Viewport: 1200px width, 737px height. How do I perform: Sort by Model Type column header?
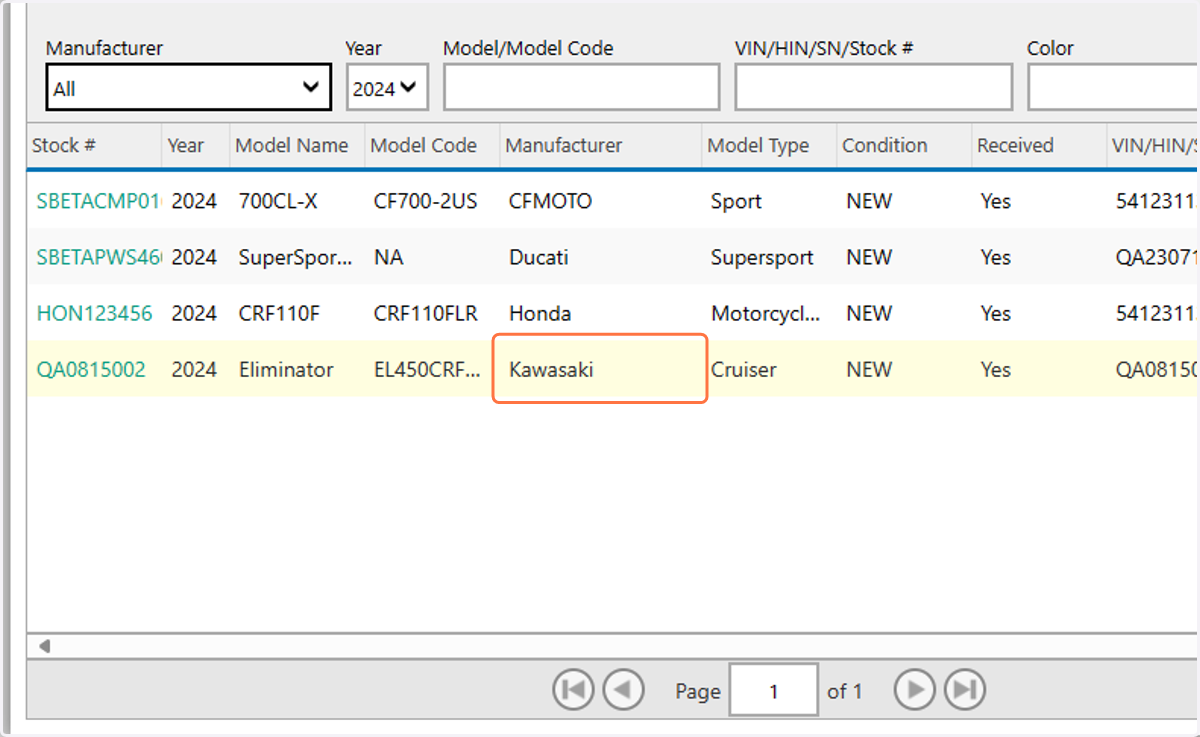(769, 145)
